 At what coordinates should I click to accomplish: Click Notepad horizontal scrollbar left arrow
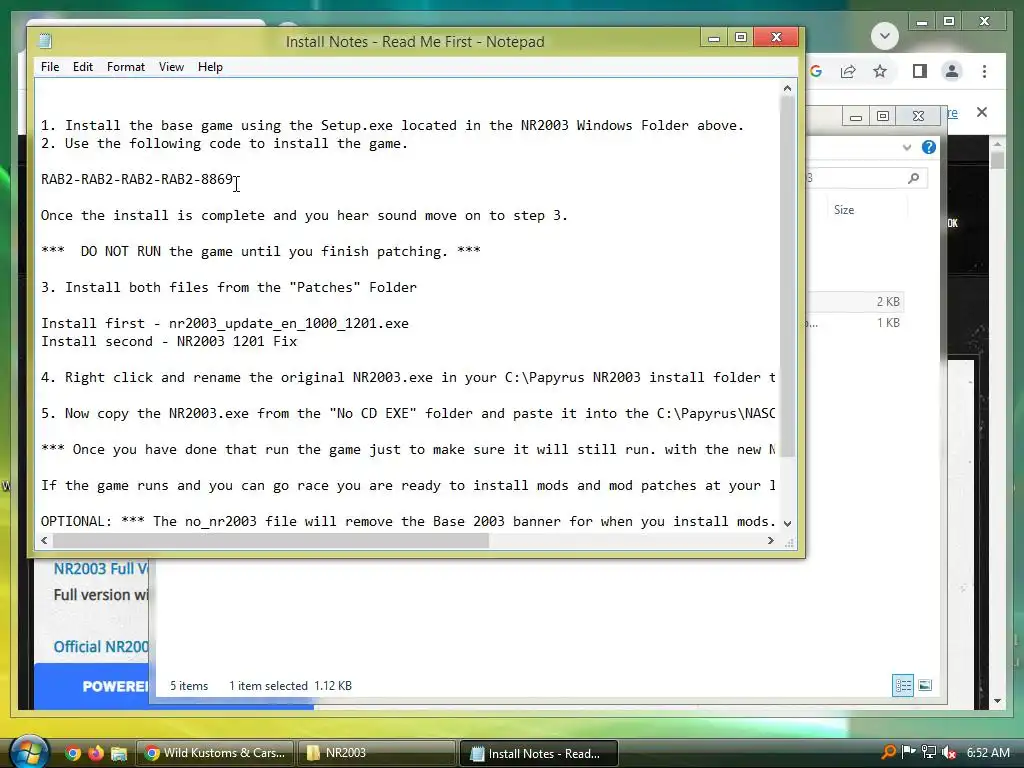(44, 541)
